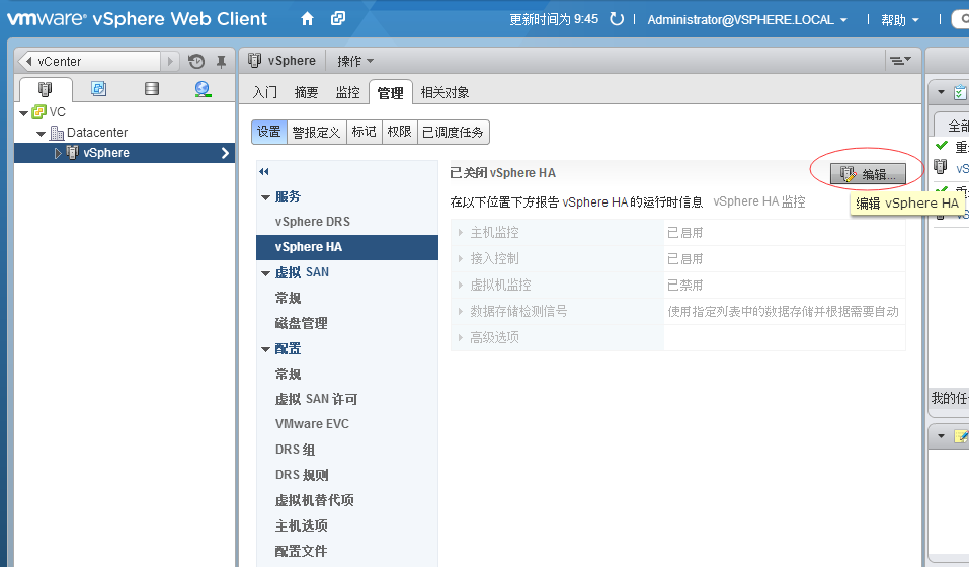
Task: Go to the vSphere Web Client home icon
Action: (x=307, y=19)
